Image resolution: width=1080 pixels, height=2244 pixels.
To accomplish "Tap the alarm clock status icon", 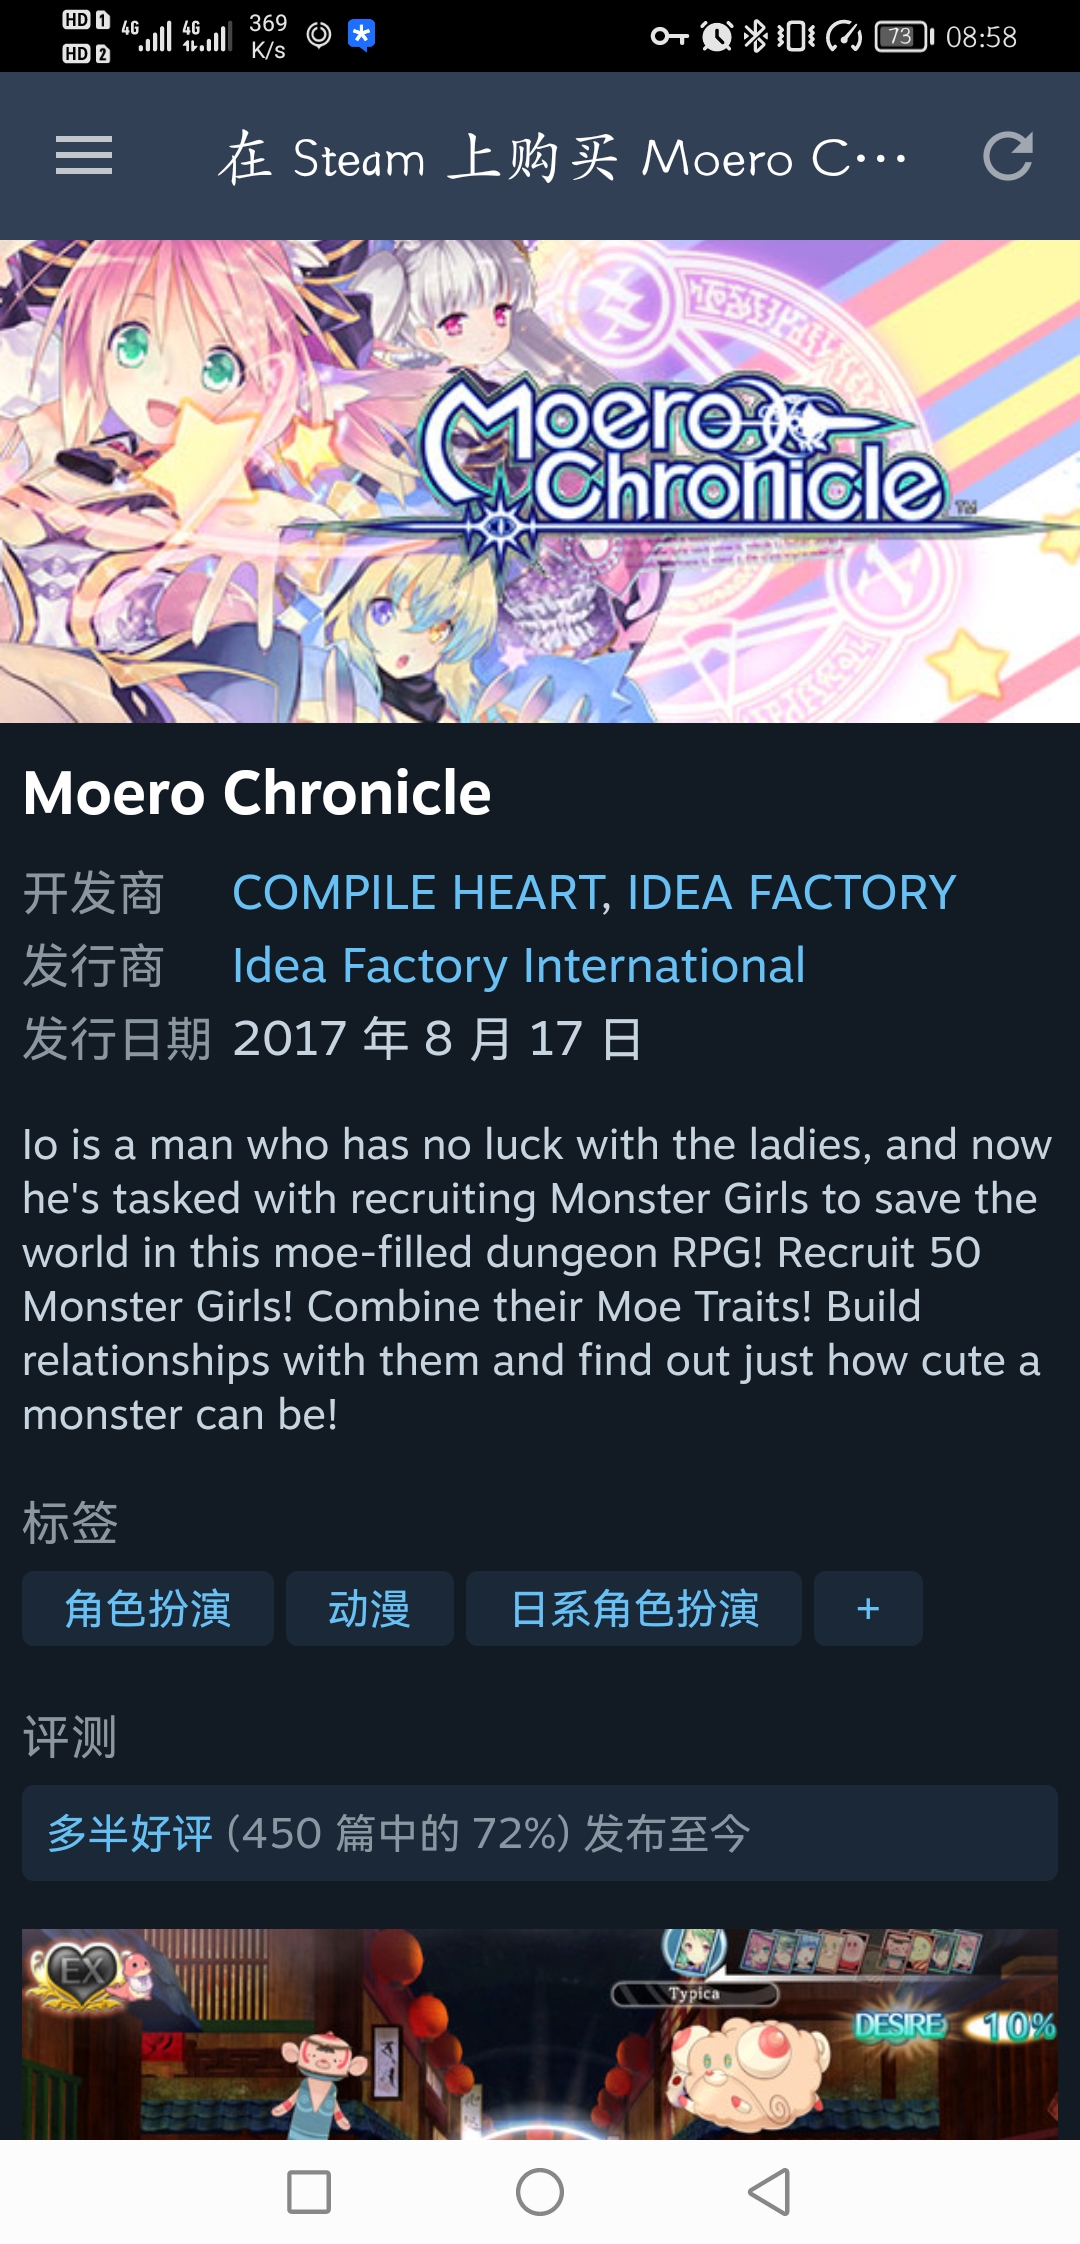I will (x=716, y=37).
